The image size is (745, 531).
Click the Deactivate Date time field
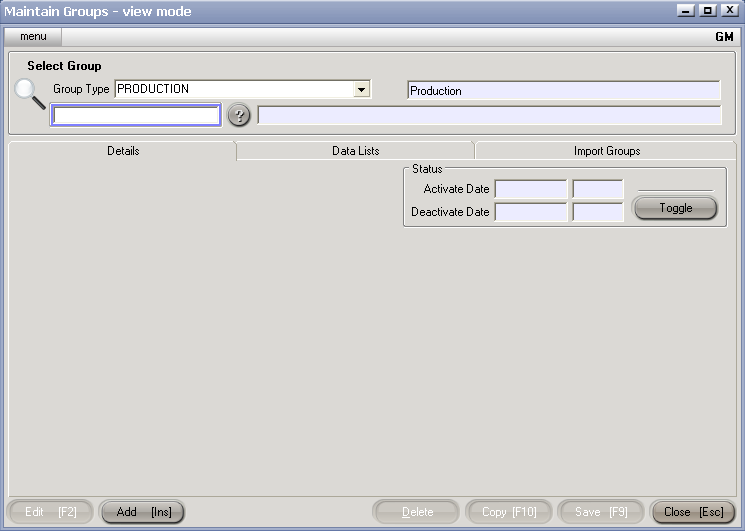coord(598,212)
